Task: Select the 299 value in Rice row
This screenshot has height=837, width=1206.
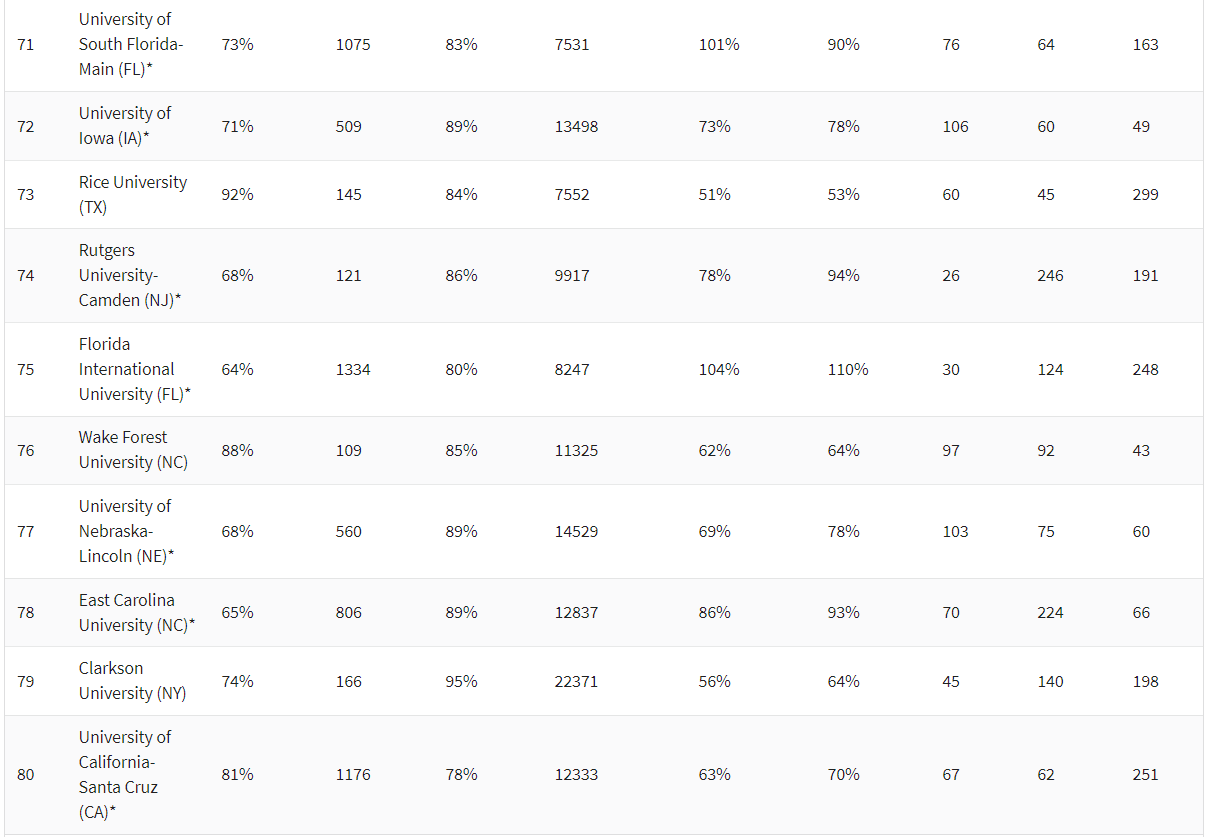Action: pos(1145,195)
